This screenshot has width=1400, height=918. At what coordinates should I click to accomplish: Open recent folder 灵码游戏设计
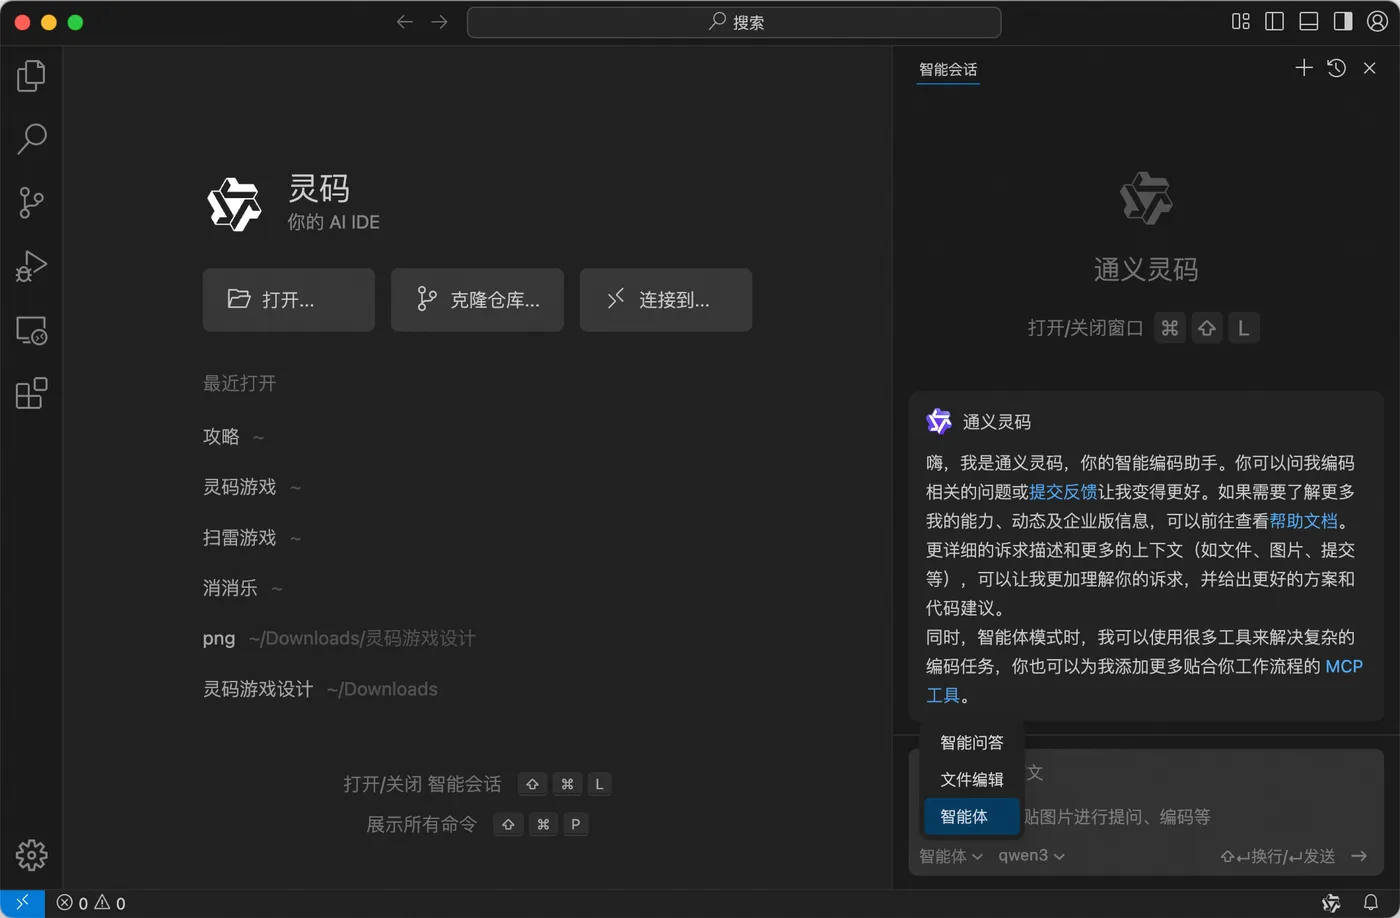pos(258,689)
